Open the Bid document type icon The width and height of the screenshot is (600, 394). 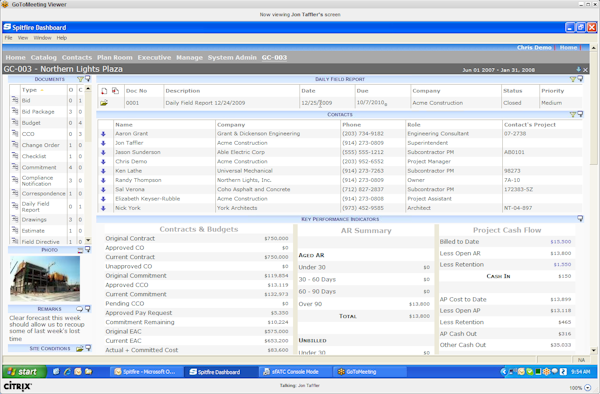[x=15, y=100]
